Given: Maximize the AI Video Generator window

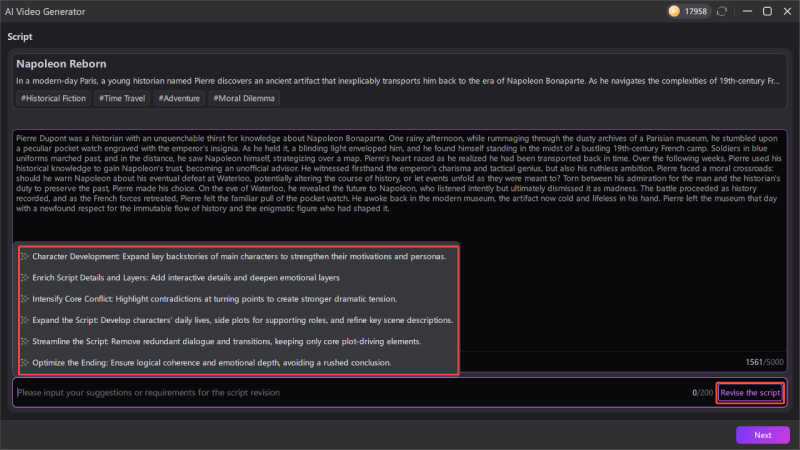Looking at the screenshot, I should 766,11.
